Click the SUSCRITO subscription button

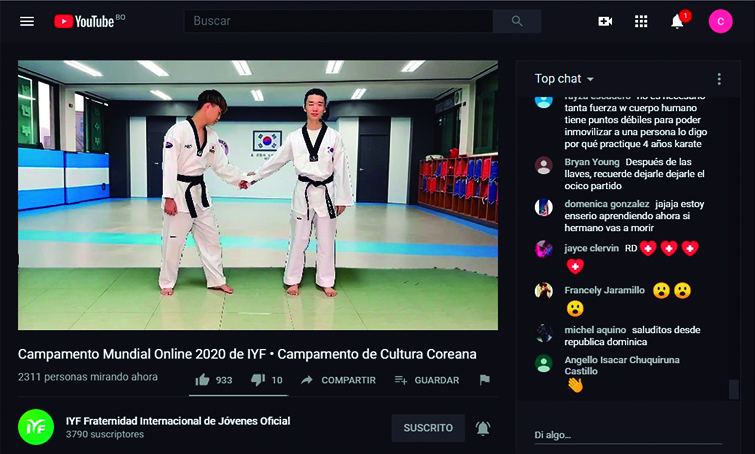click(428, 428)
